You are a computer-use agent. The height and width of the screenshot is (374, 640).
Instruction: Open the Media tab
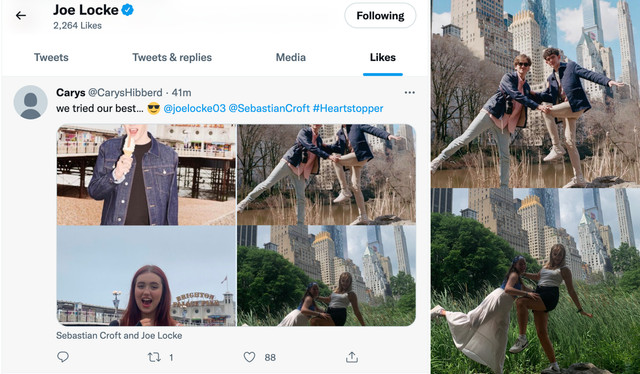(291, 58)
